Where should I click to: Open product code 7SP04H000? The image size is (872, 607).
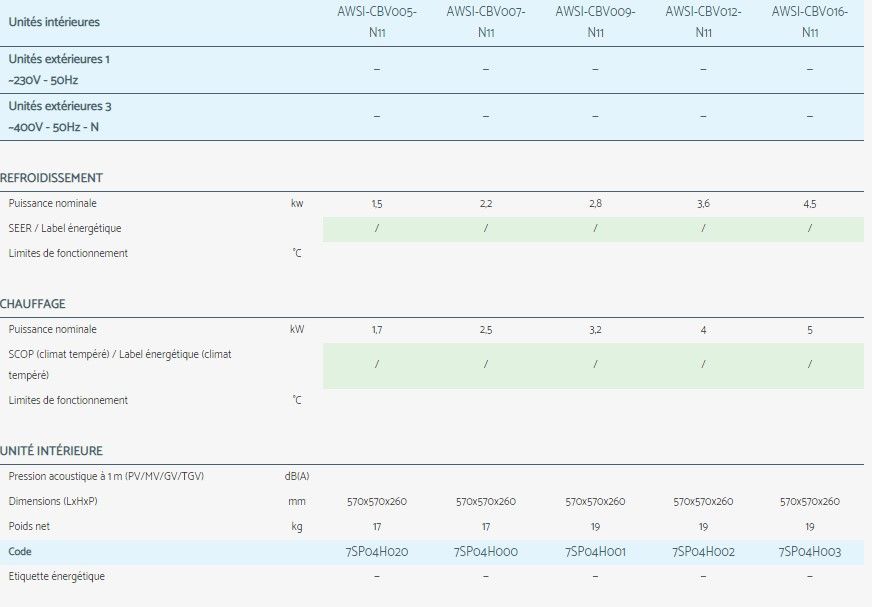coord(486,552)
